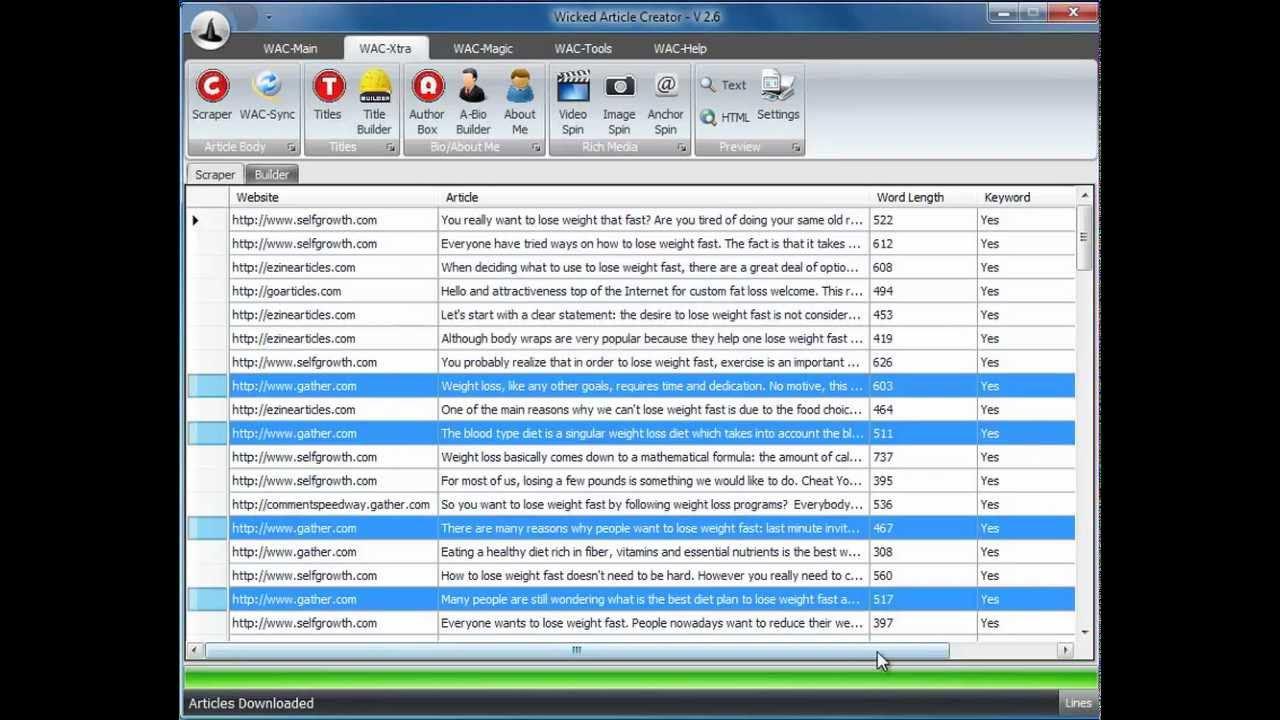Click the word length cell showing 308
This screenshot has height=720, width=1280.
(924, 552)
